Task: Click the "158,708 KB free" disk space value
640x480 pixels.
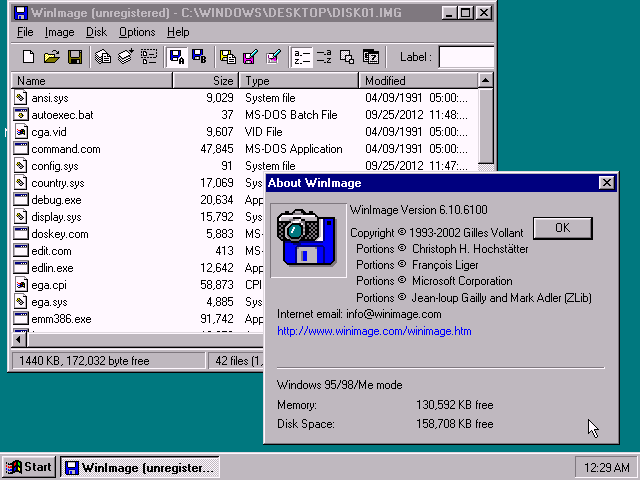Action: [x=455, y=424]
